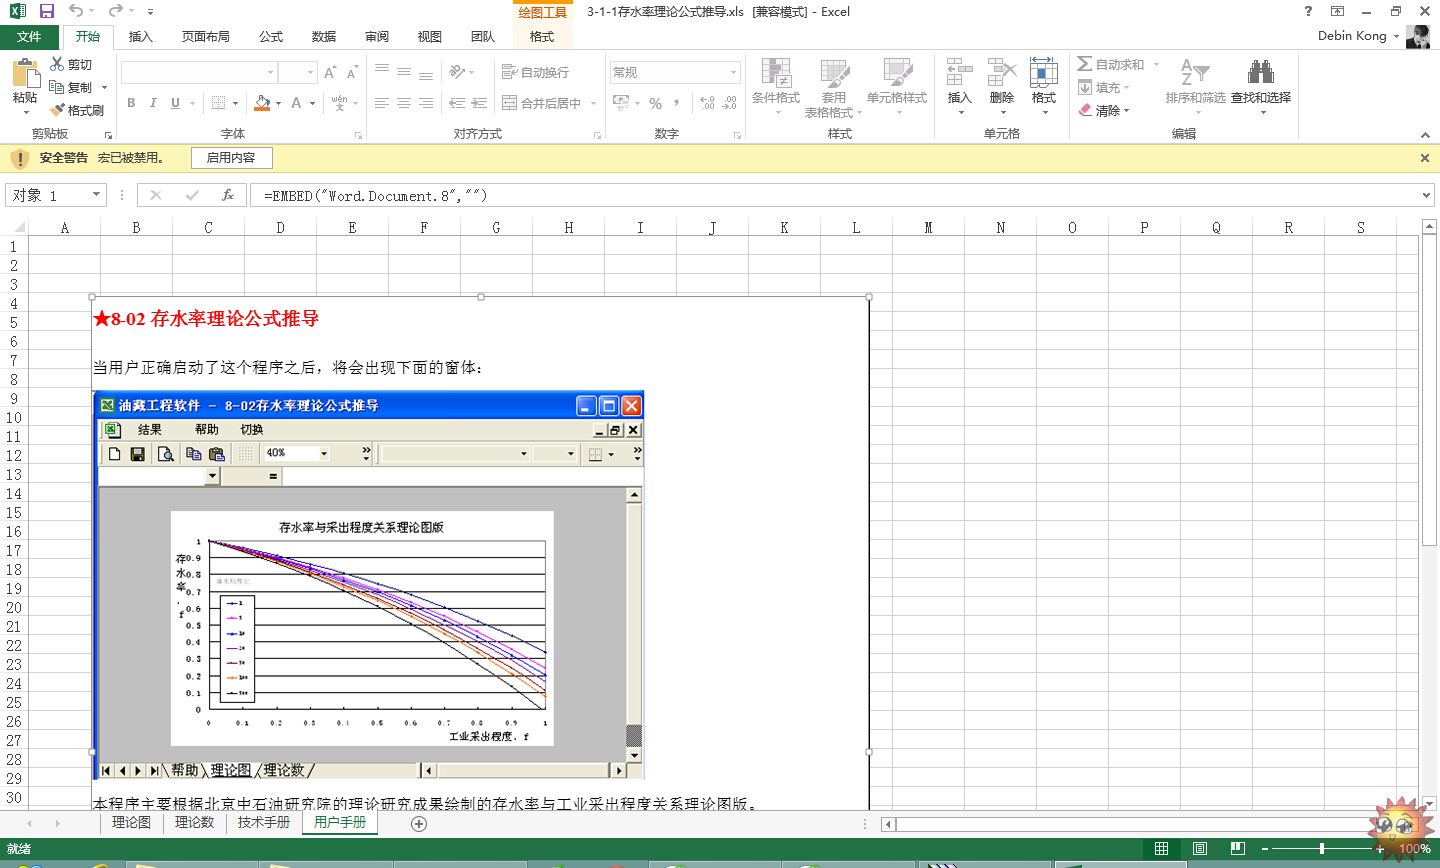Click Insert cells (插入) icon
Screen dimensions: 1440x868
click(x=960, y=74)
